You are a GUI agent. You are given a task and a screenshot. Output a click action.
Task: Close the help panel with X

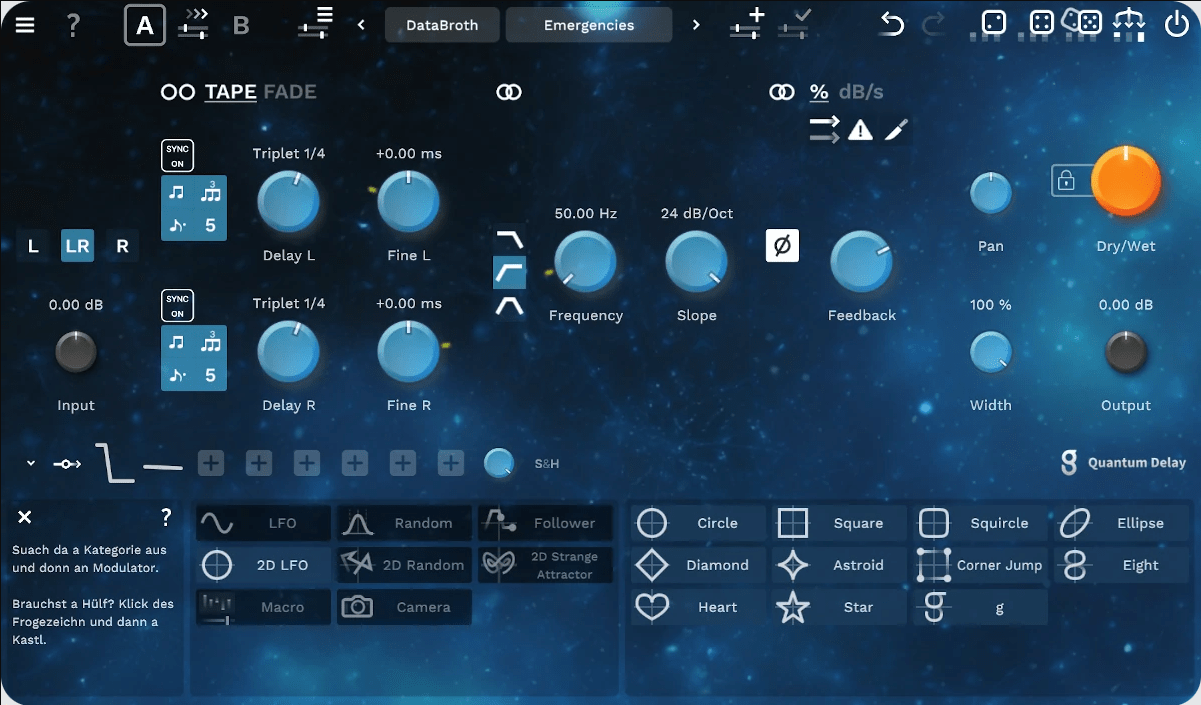point(25,517)
